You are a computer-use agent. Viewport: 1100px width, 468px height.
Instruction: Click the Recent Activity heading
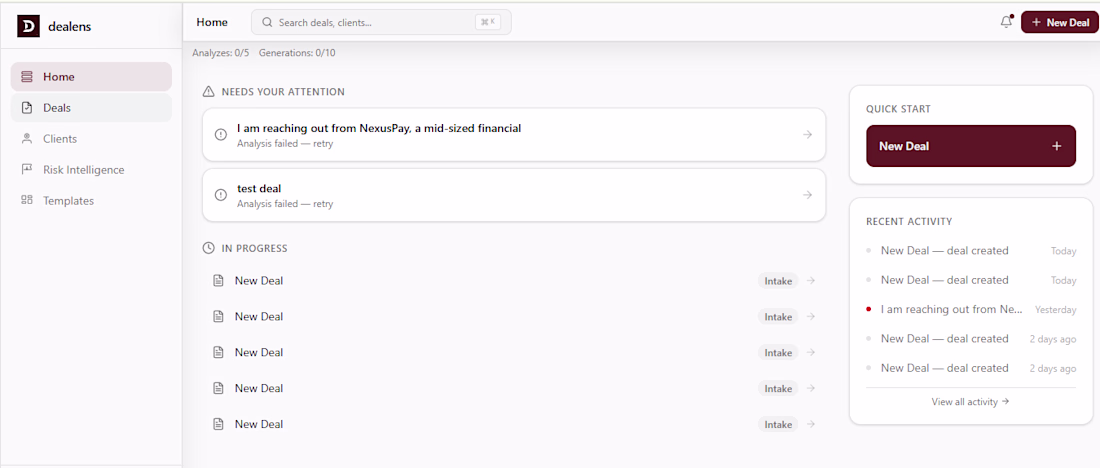tap(909, 221)
